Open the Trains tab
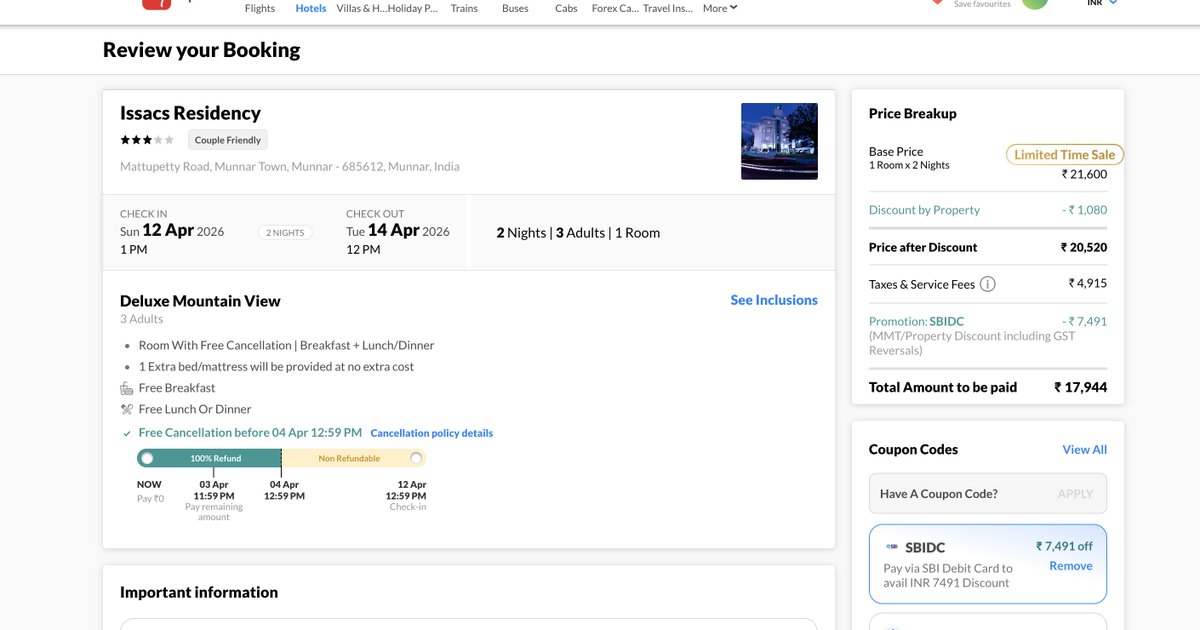Screen dimensions: 1200x630 (464, 8)
